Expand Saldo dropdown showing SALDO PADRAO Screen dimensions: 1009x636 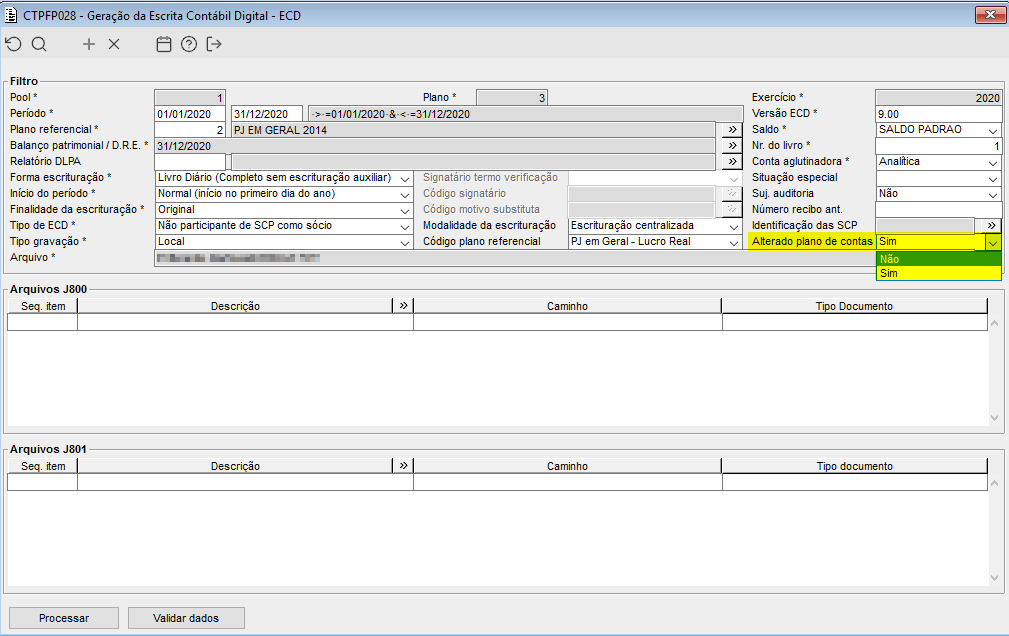click(x=993, y=130)
